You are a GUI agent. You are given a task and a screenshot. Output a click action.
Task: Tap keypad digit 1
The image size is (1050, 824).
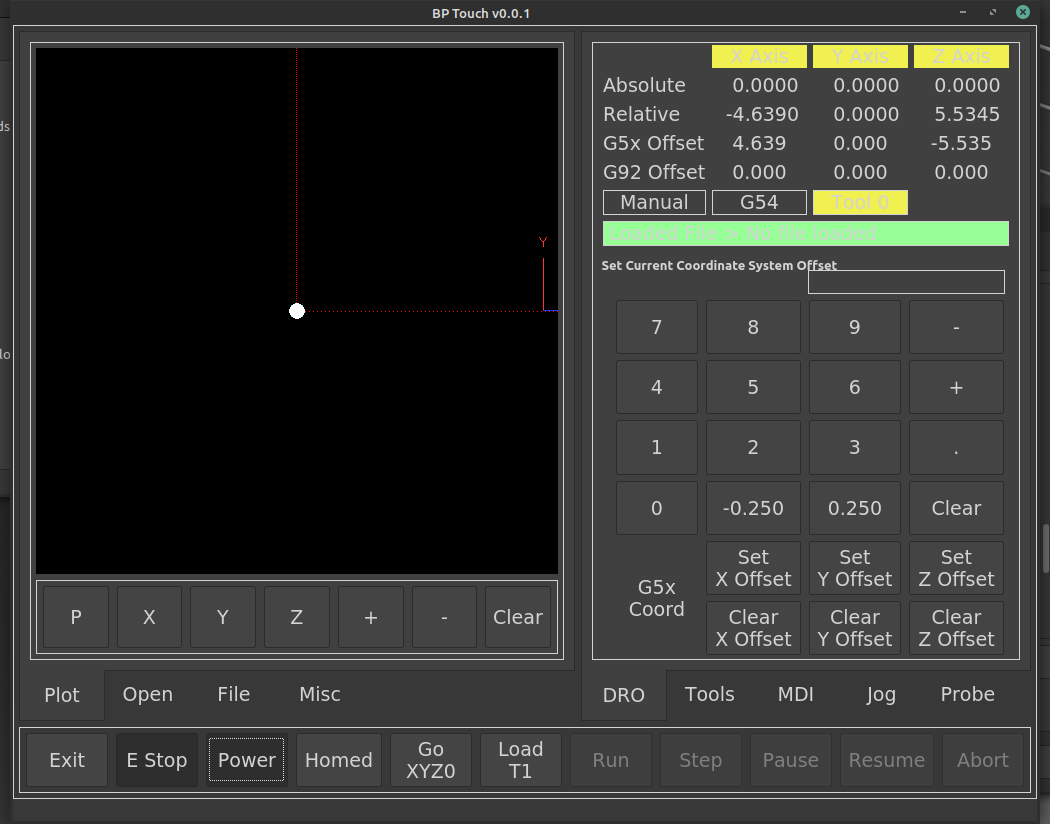pyautogui.click(x=657, y=448)
